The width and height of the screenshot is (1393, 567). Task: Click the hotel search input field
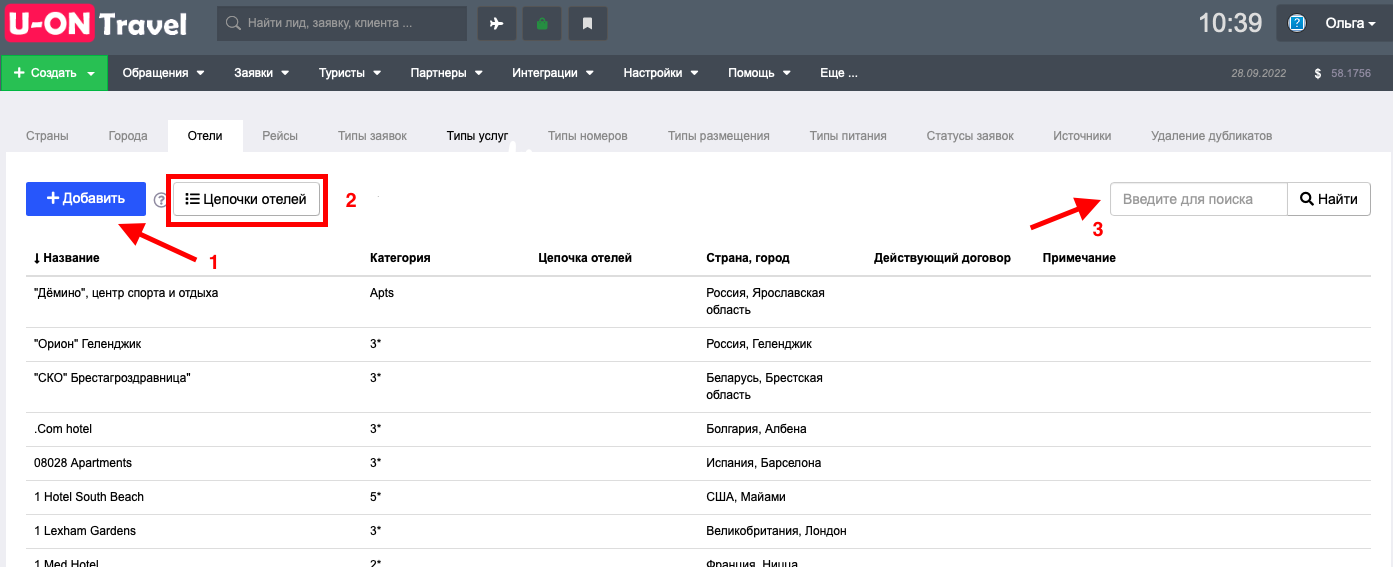point(1198,199)
